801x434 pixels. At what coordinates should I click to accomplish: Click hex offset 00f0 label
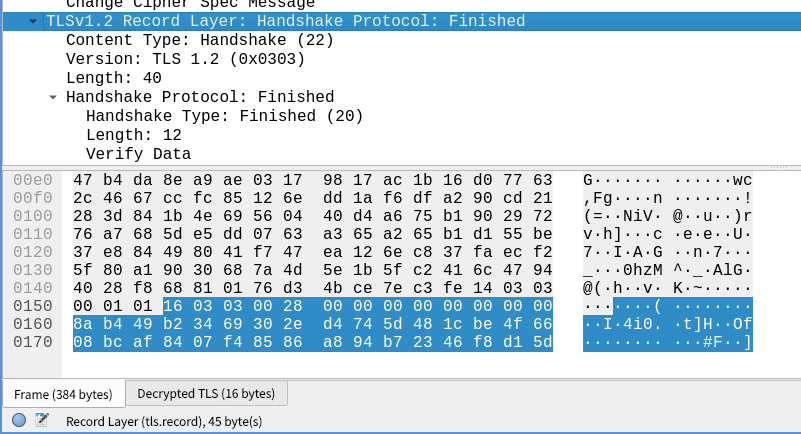pyautogui.click(x=33, y=198)
